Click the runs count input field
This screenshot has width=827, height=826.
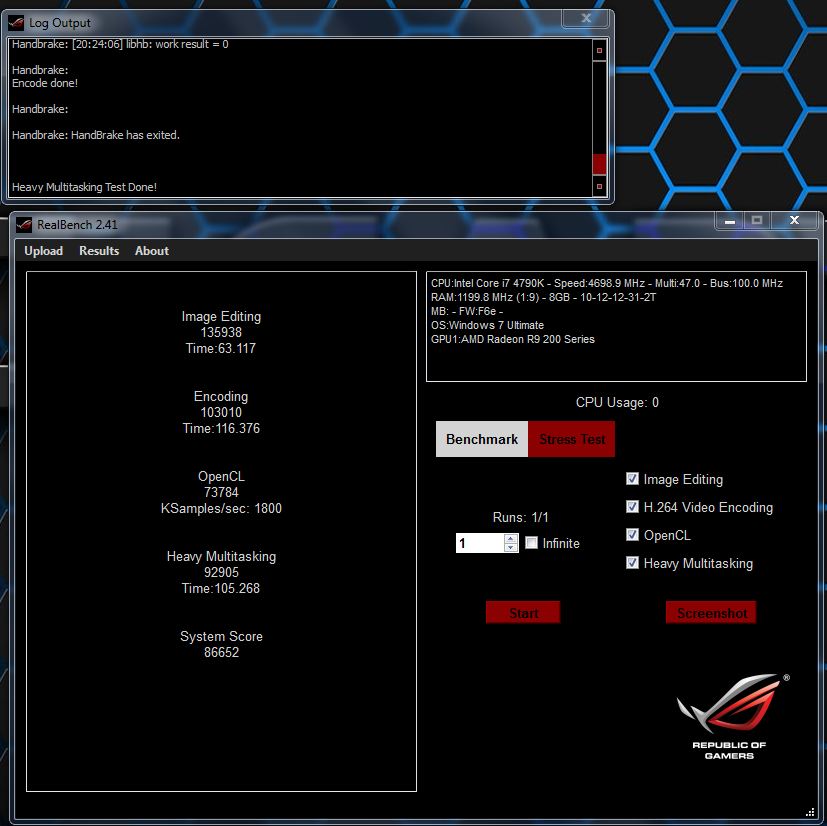pyautogui.click(x=480, y=543)
